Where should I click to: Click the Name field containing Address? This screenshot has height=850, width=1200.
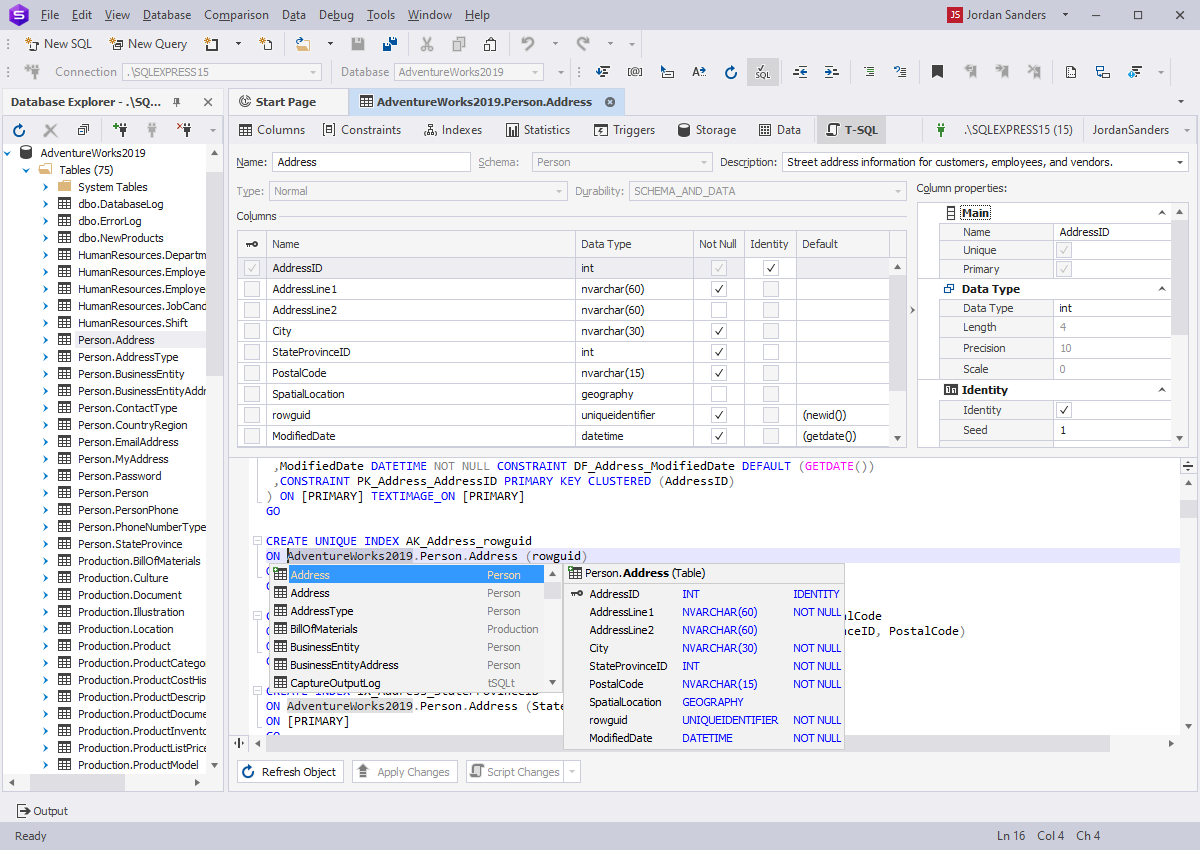click(370, 162)
